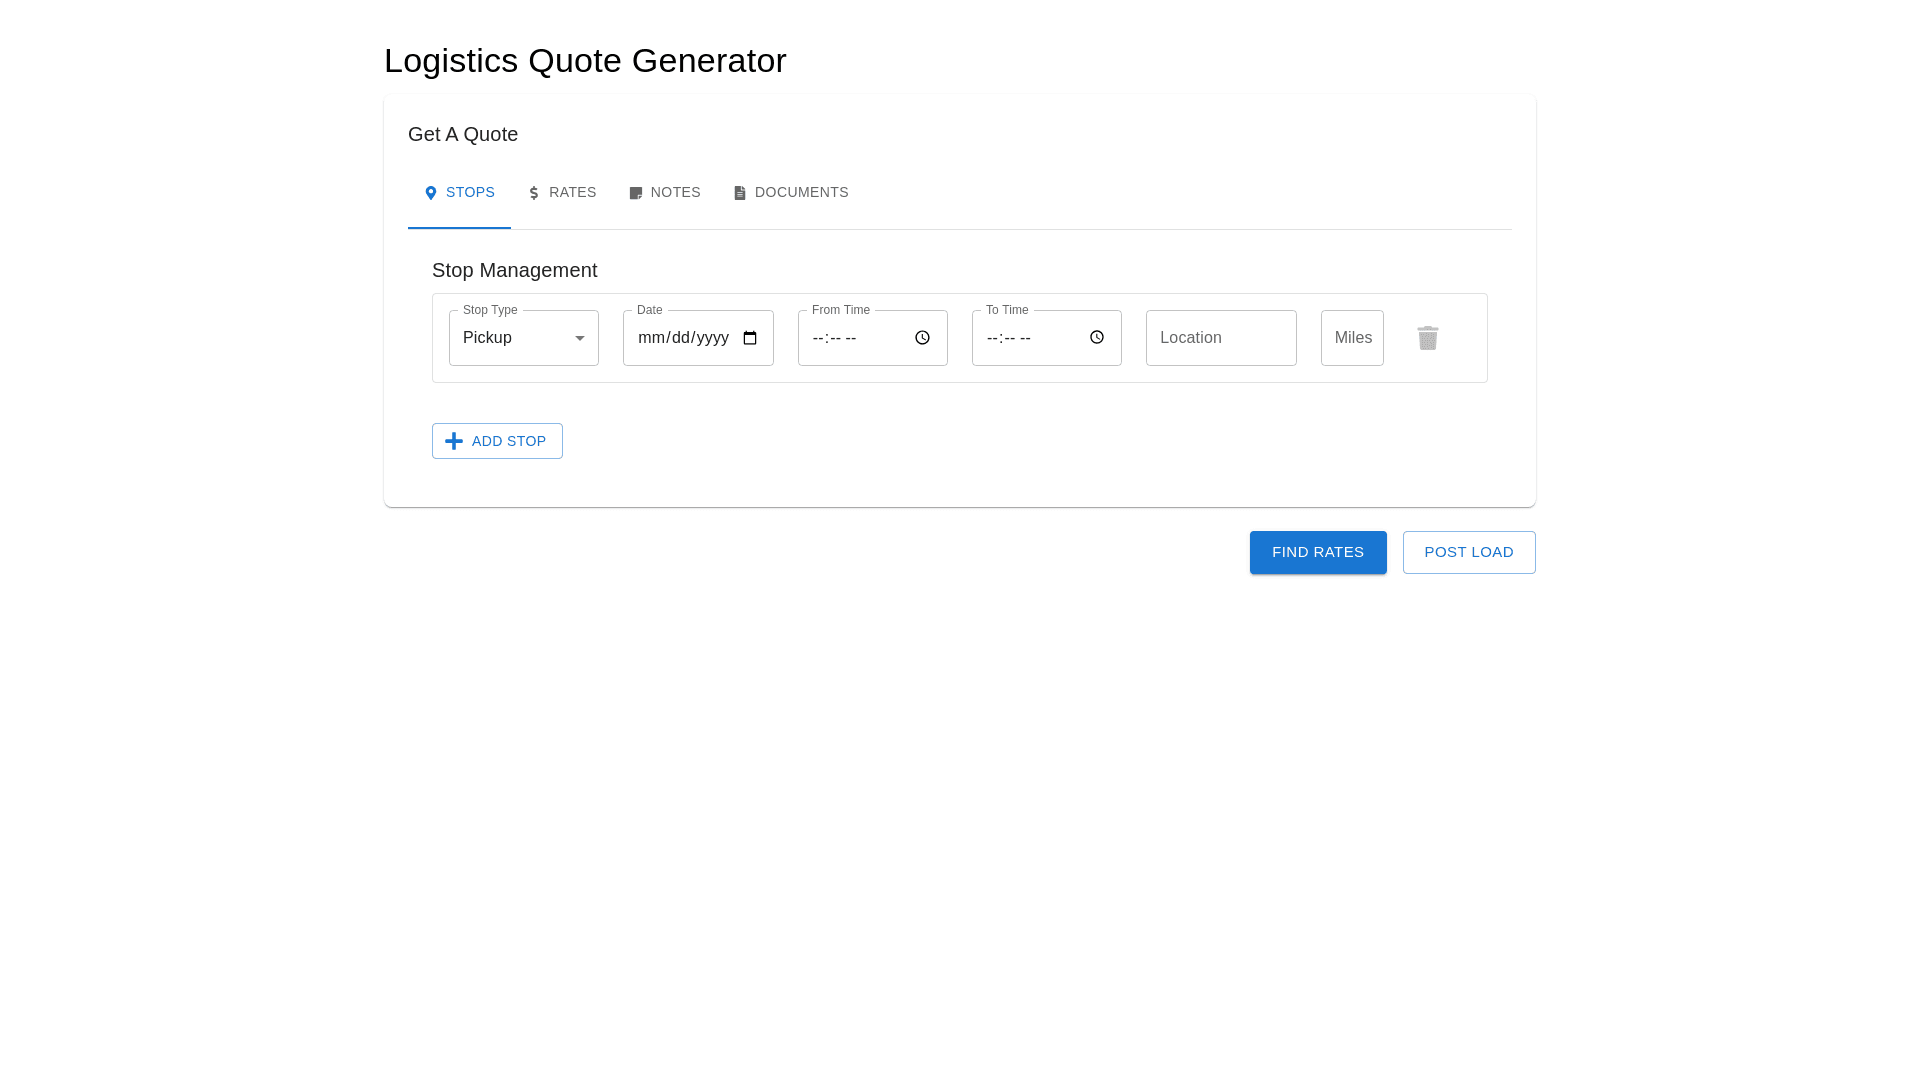Open the date picker calendar icon
Viewport: 1920px width, 1080px height.
tap(750, 338)
